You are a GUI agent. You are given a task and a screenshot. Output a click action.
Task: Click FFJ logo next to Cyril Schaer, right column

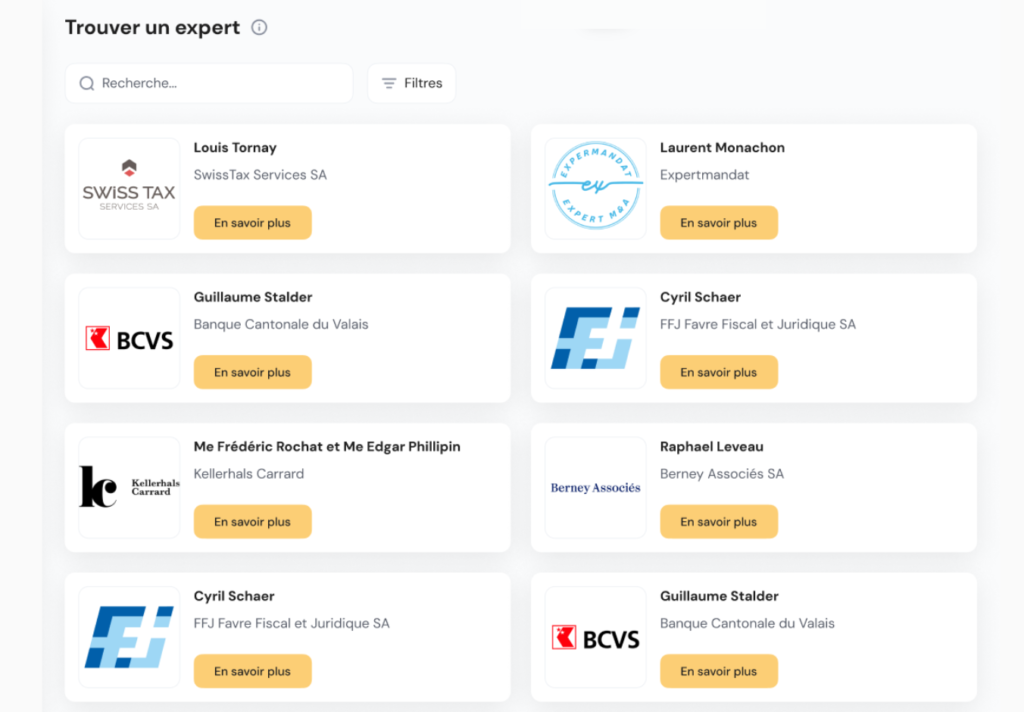[596, 338]
